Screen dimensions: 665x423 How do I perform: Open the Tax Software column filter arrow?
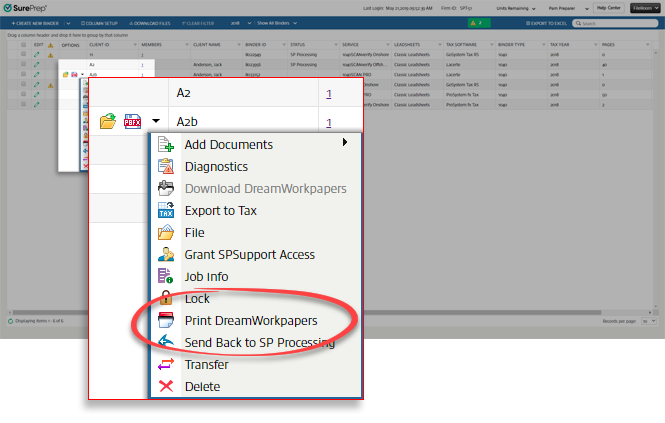point(492,45)
